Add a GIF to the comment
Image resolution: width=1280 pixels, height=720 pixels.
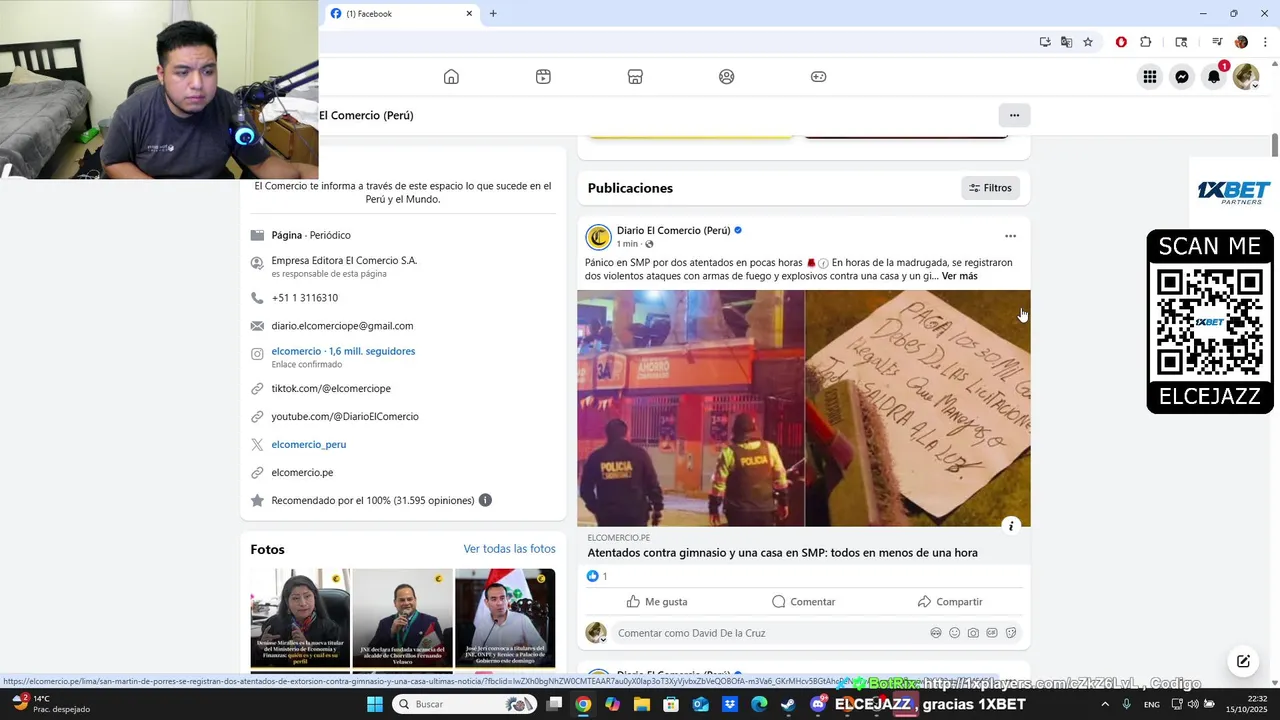point(992,633)
